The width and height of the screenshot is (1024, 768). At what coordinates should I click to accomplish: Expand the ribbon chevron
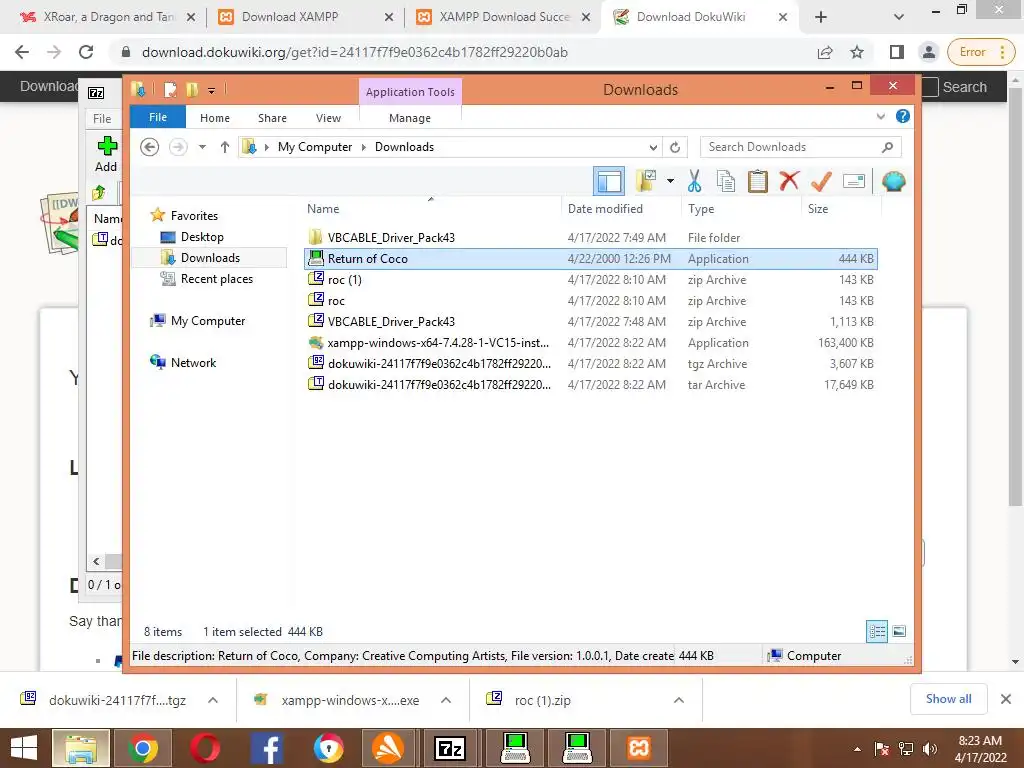(x=880, y=116)
